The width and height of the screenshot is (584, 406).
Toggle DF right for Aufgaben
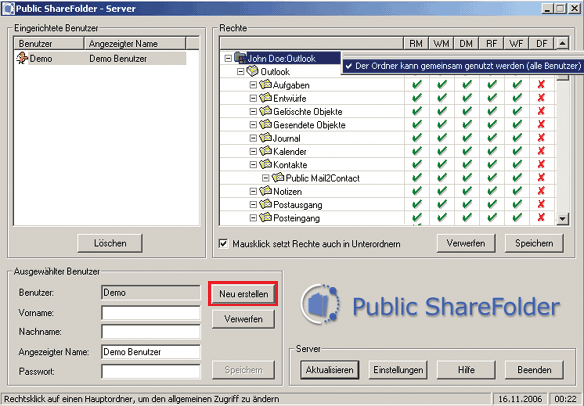click(541, 85)
